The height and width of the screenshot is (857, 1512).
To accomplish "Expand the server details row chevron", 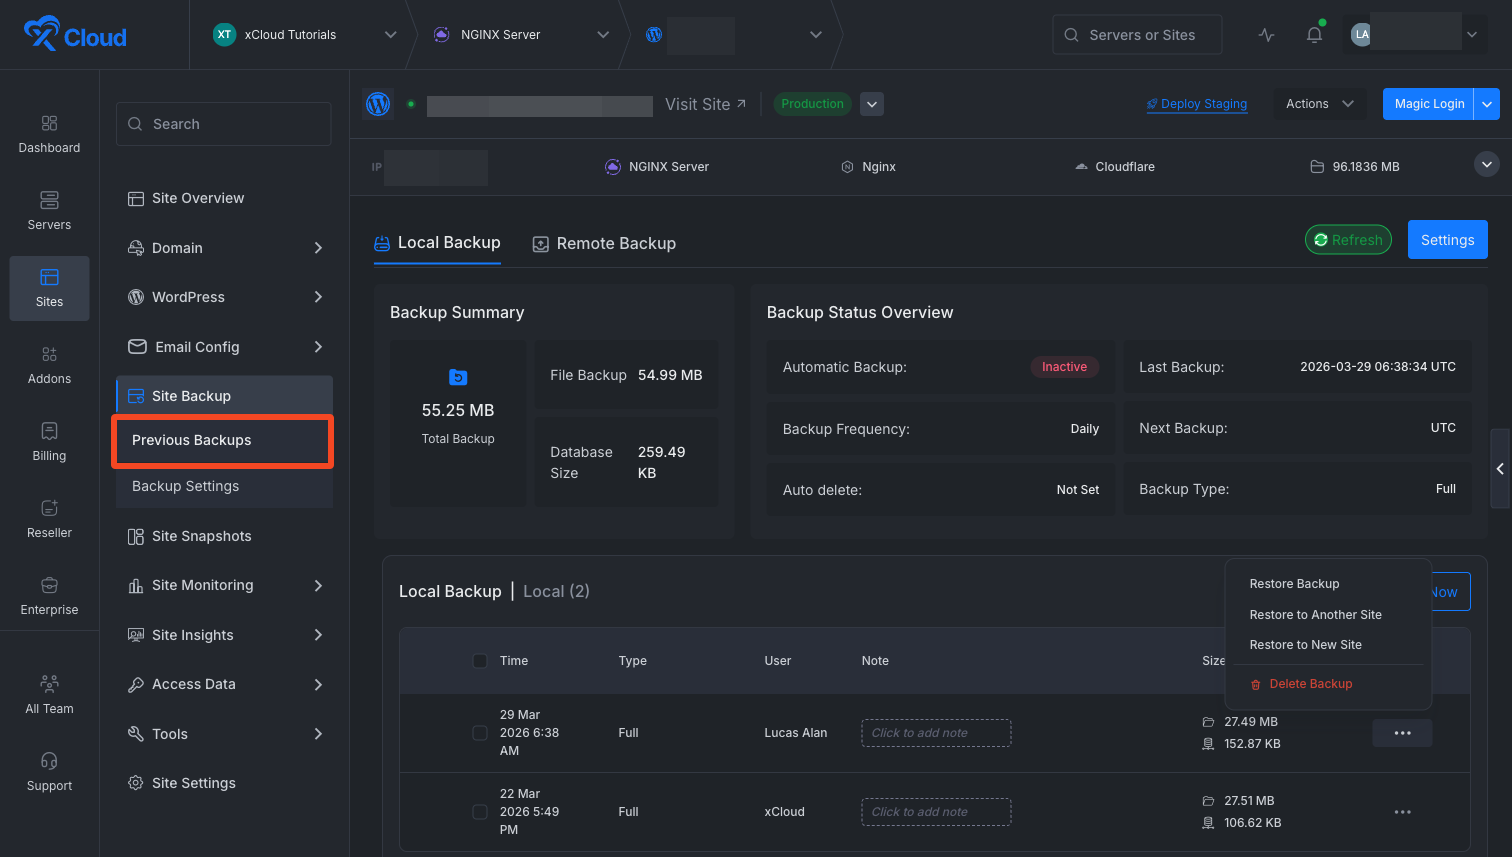I will pos(1487,164).
